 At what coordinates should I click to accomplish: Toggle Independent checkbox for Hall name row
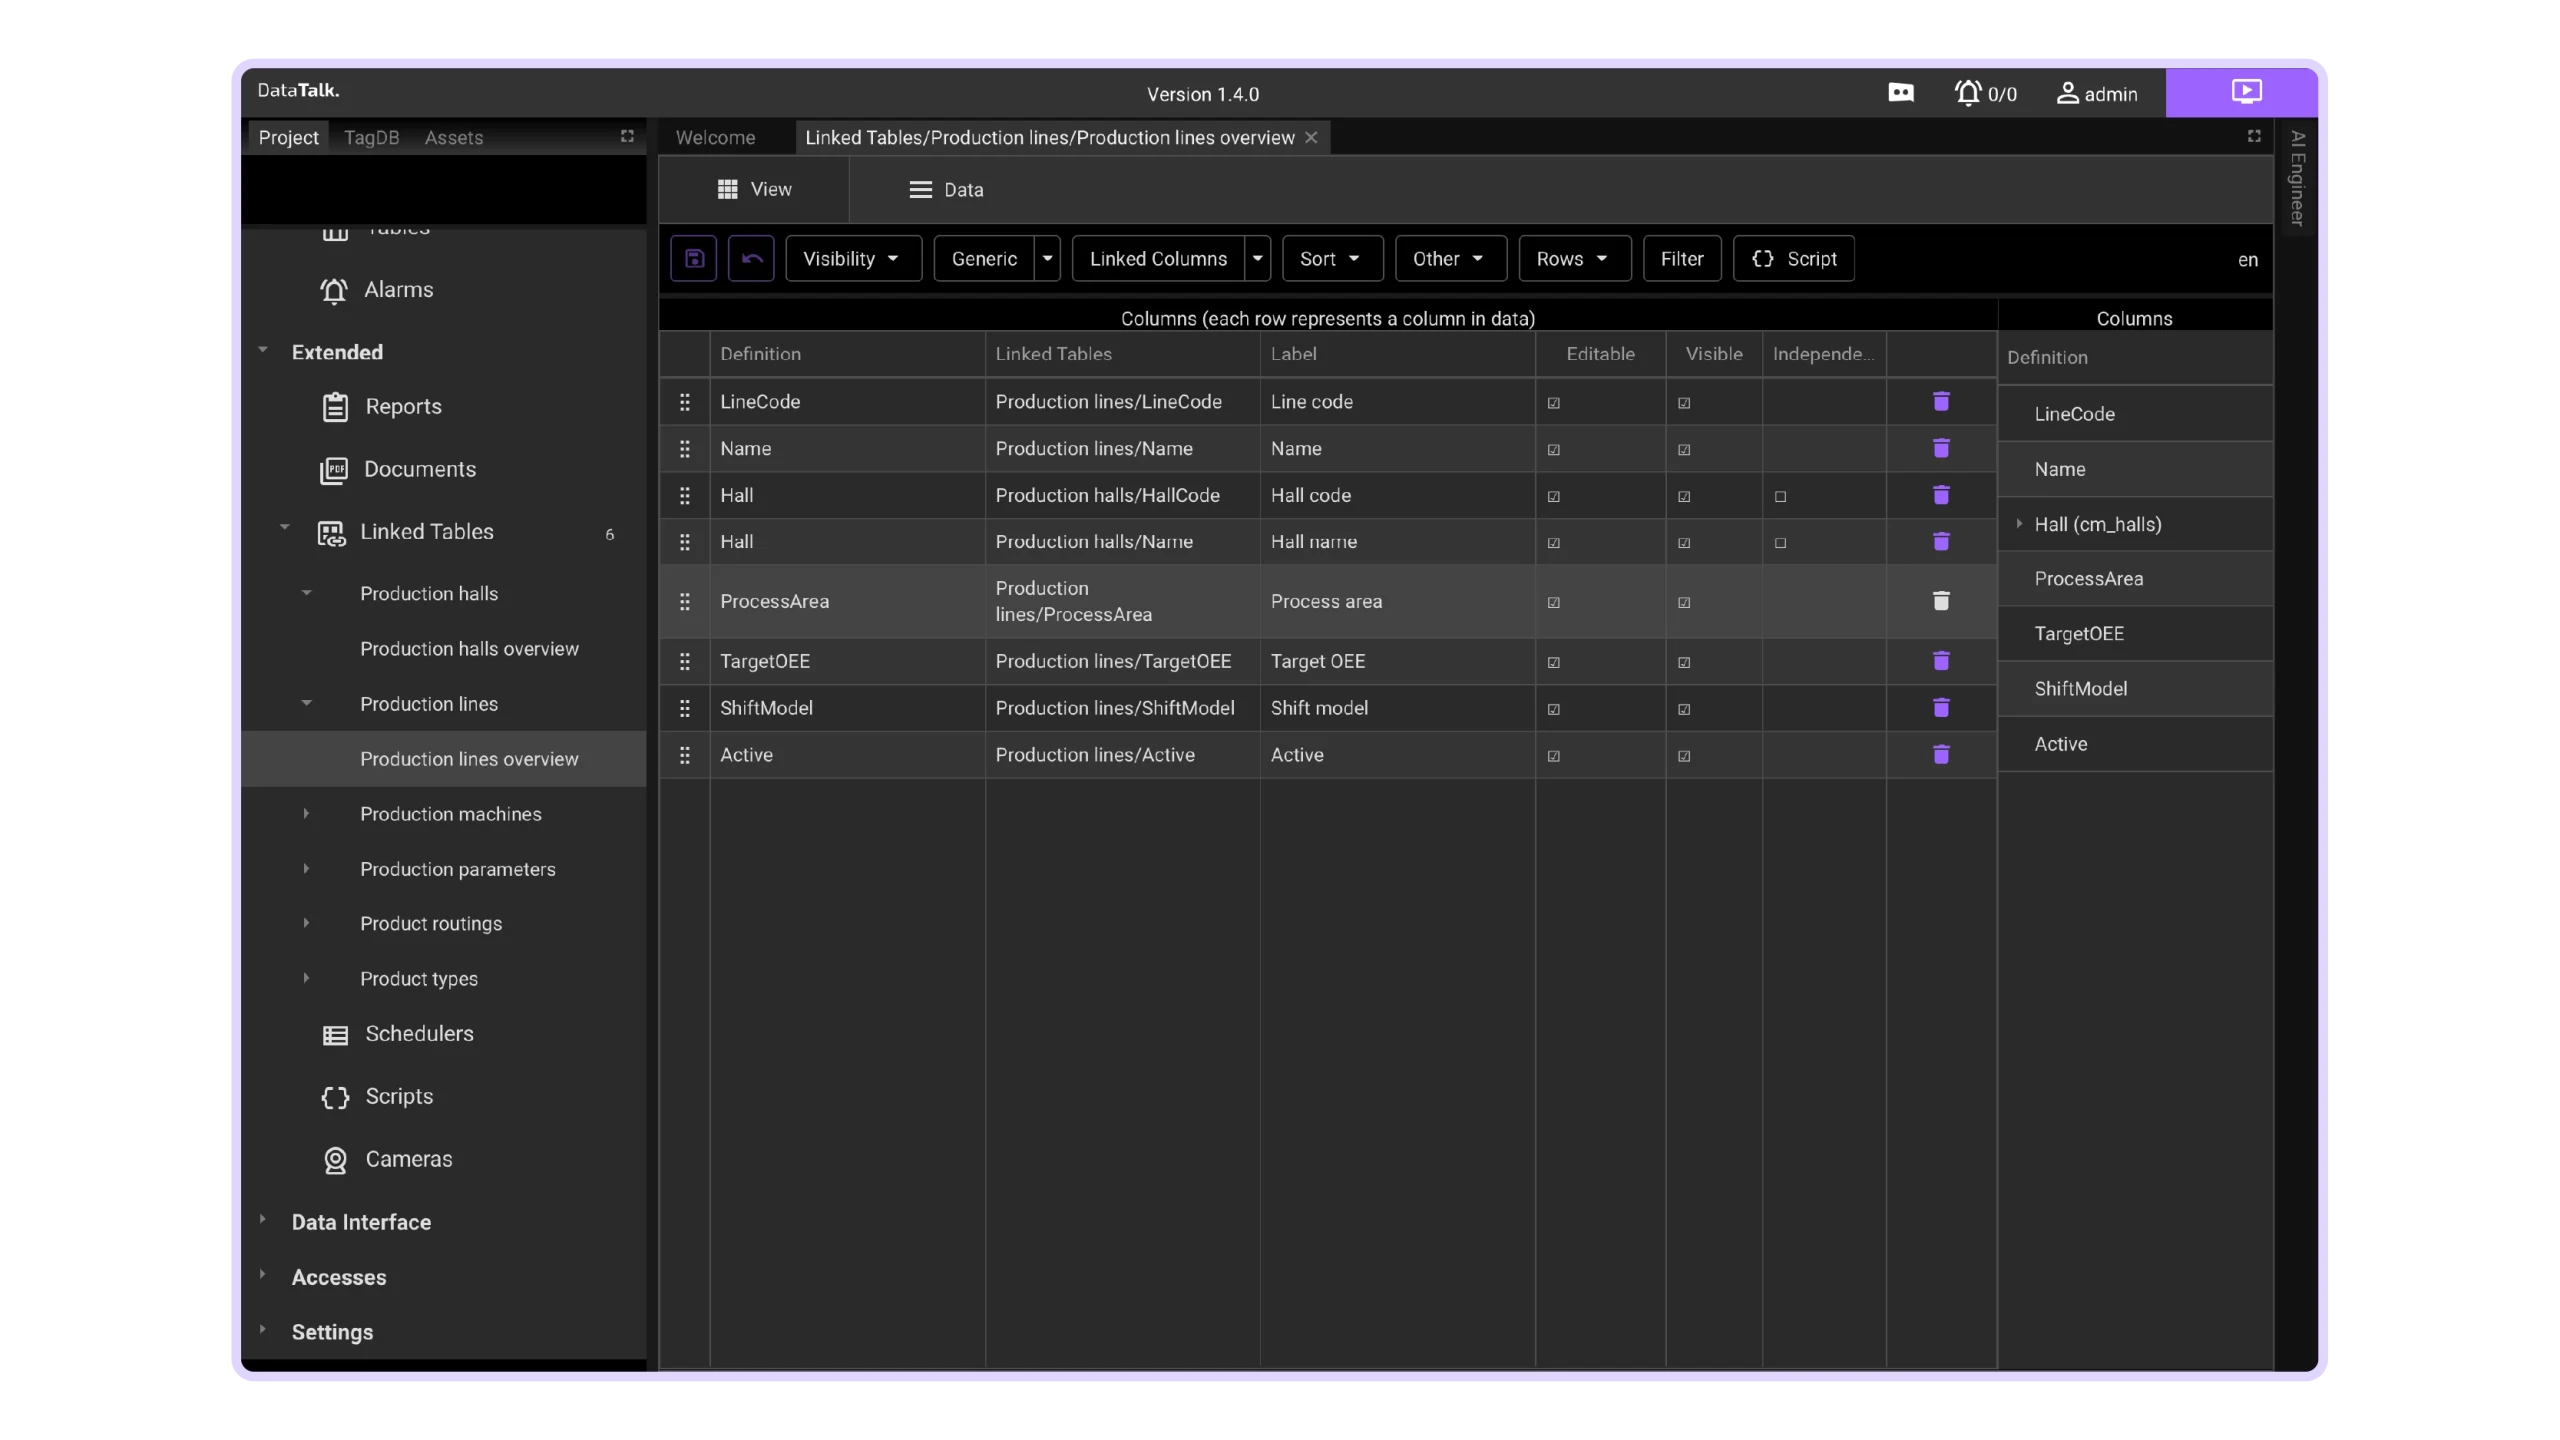point(1780,543)
